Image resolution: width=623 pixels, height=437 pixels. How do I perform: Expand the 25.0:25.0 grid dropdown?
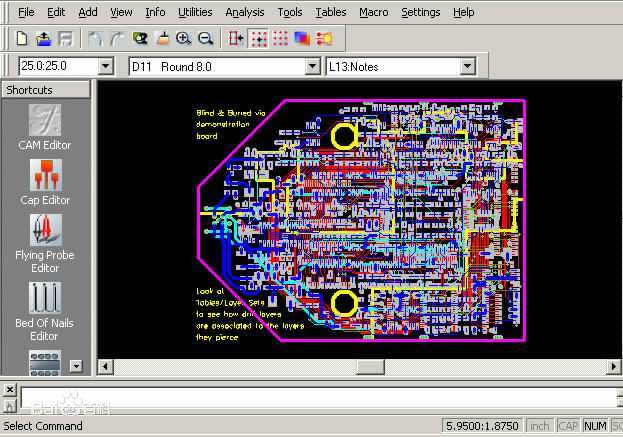(x=106, y=67)
